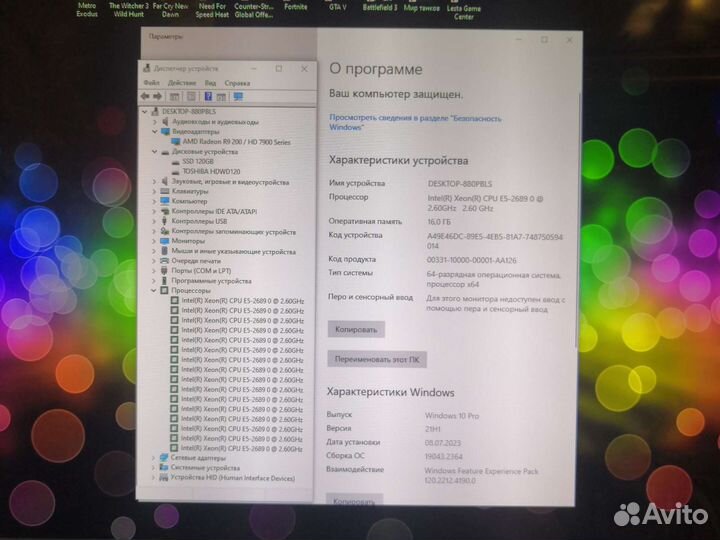Click the drive icon beside Дисковые устройства
720x540 pixels.
tap(165, 152)
